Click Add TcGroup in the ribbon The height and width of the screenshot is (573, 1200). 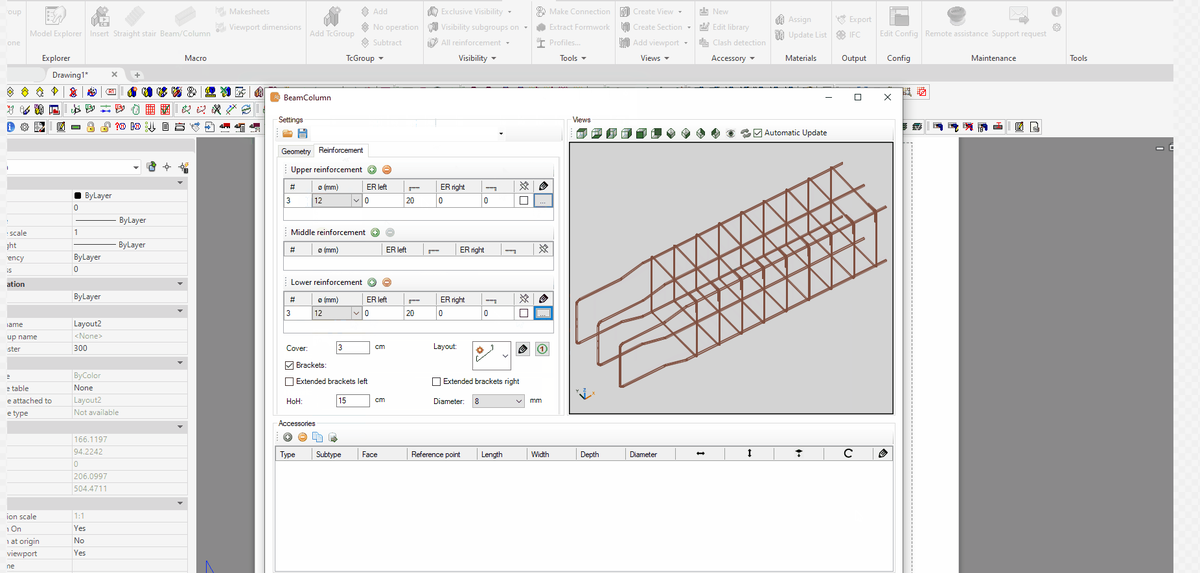tap(332, 22)
